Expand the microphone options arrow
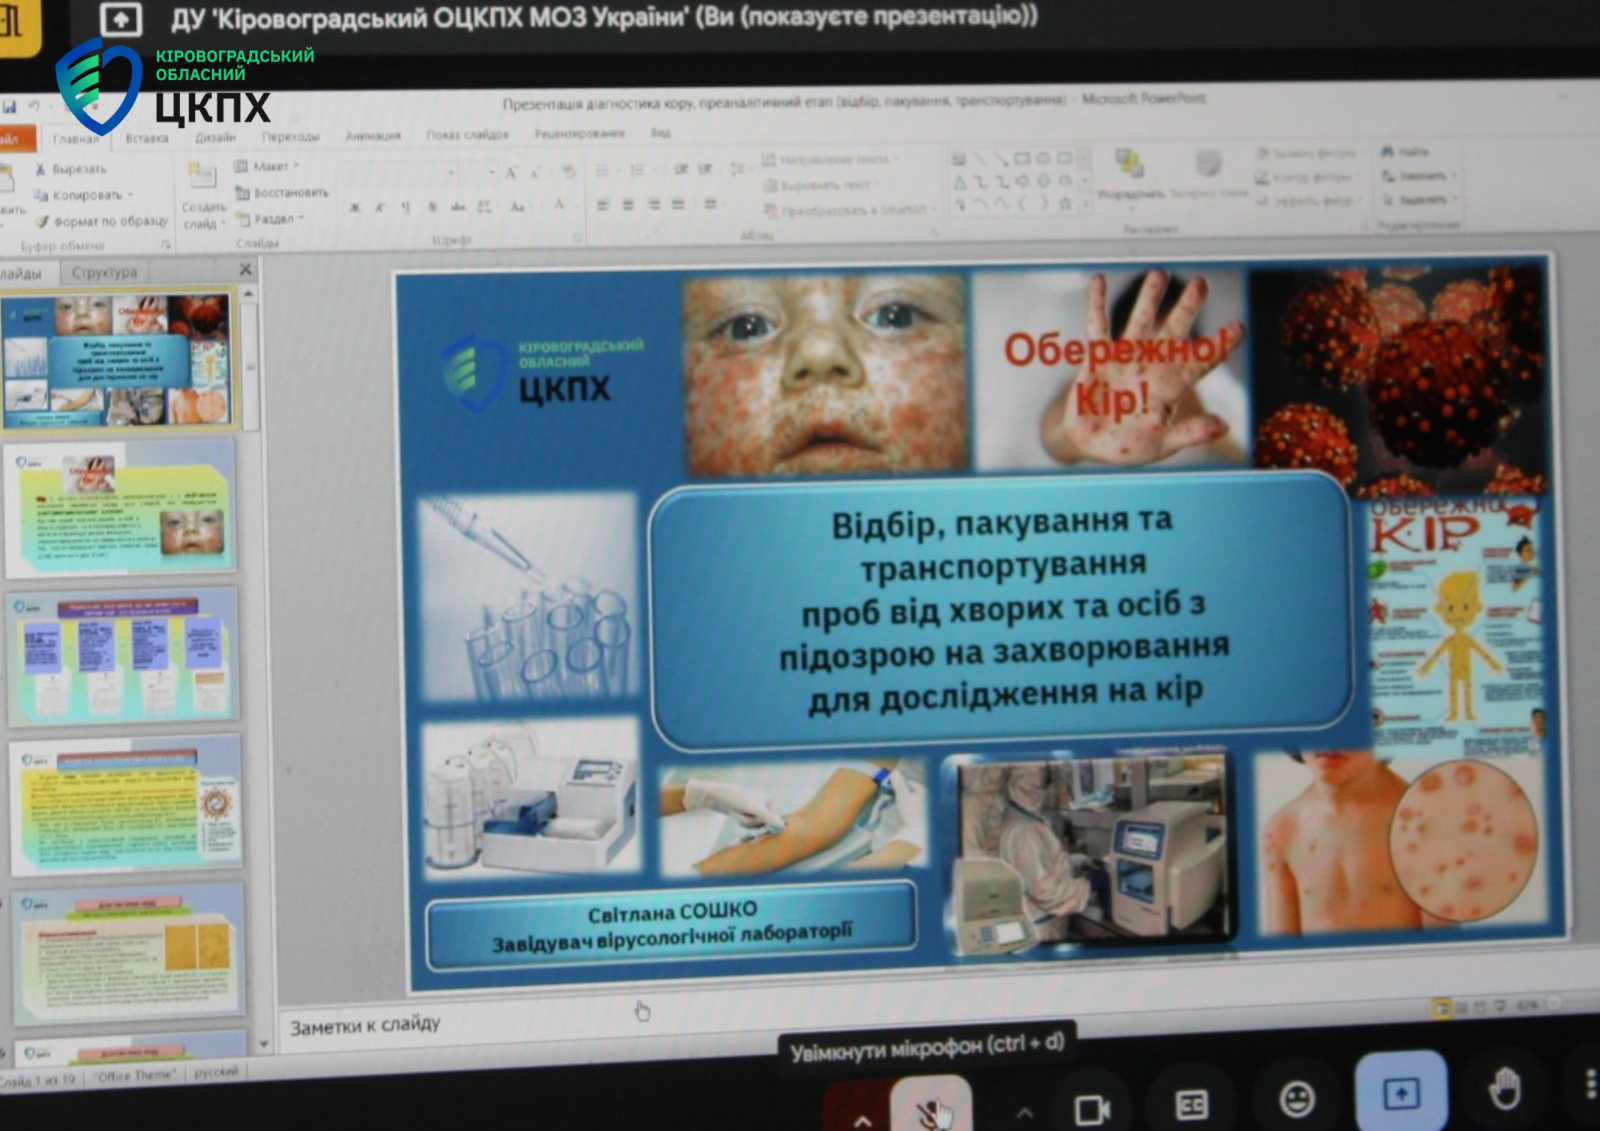 point(862,1118)
